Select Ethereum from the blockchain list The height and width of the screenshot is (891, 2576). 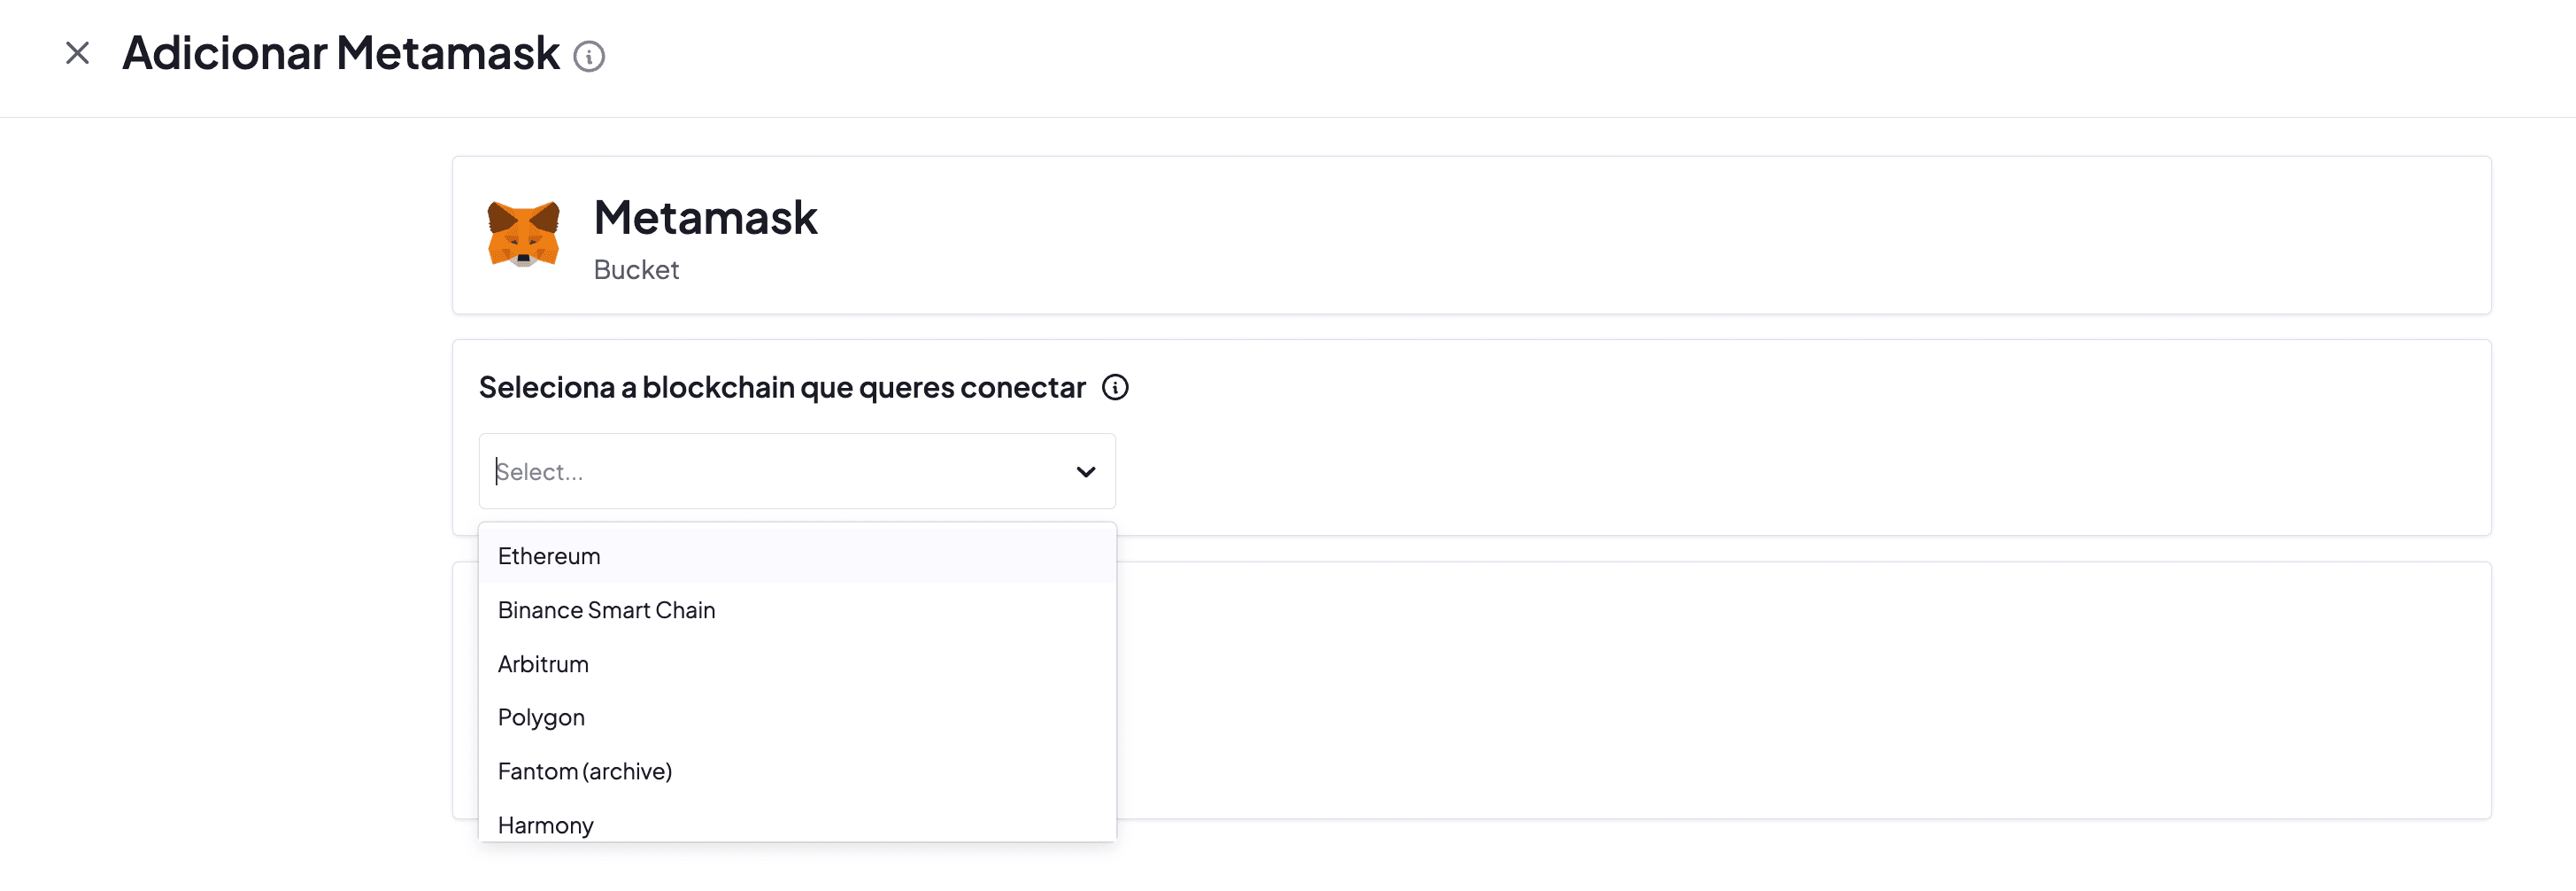[x=549, y=556]
